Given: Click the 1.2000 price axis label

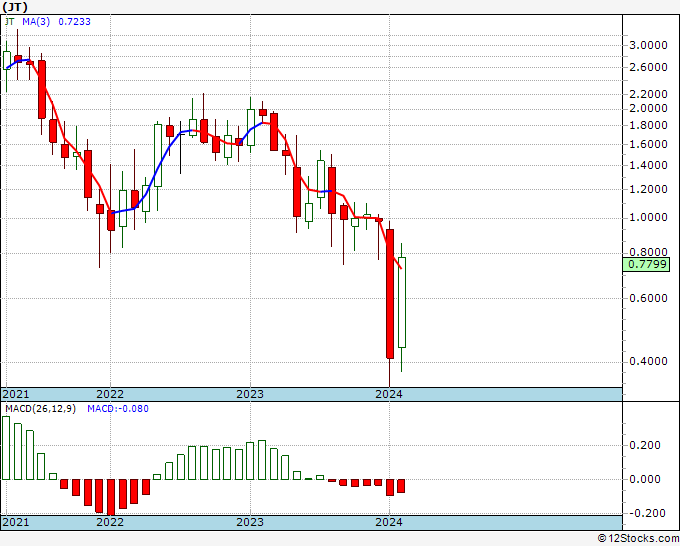Looking at the screenshot, I should (x=648, y=190).
